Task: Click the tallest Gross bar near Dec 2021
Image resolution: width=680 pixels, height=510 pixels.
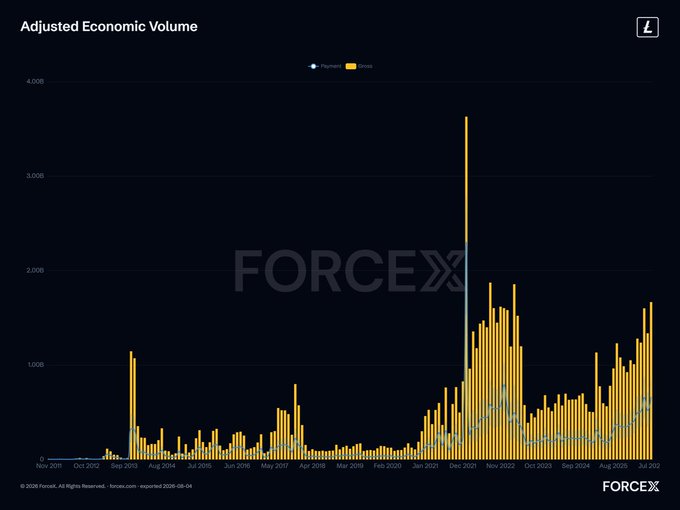Action: coord(466,288)
